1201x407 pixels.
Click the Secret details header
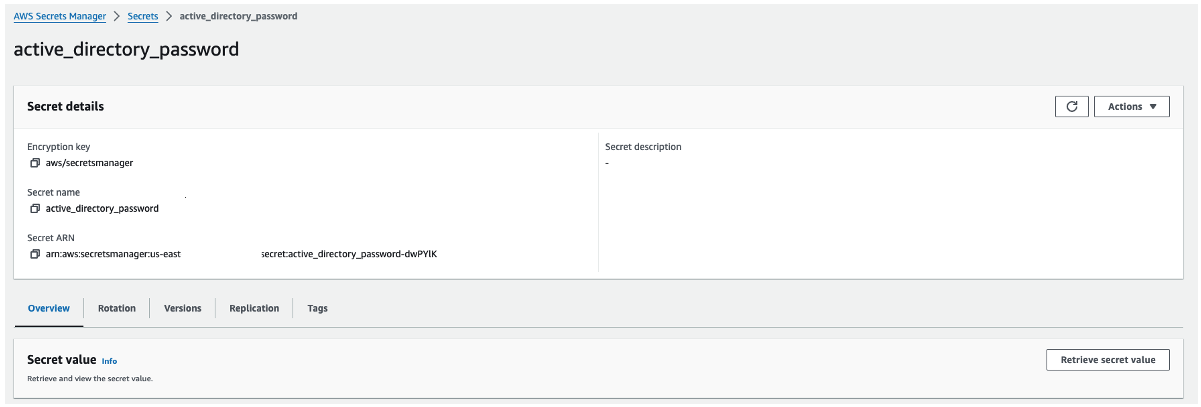65,106
